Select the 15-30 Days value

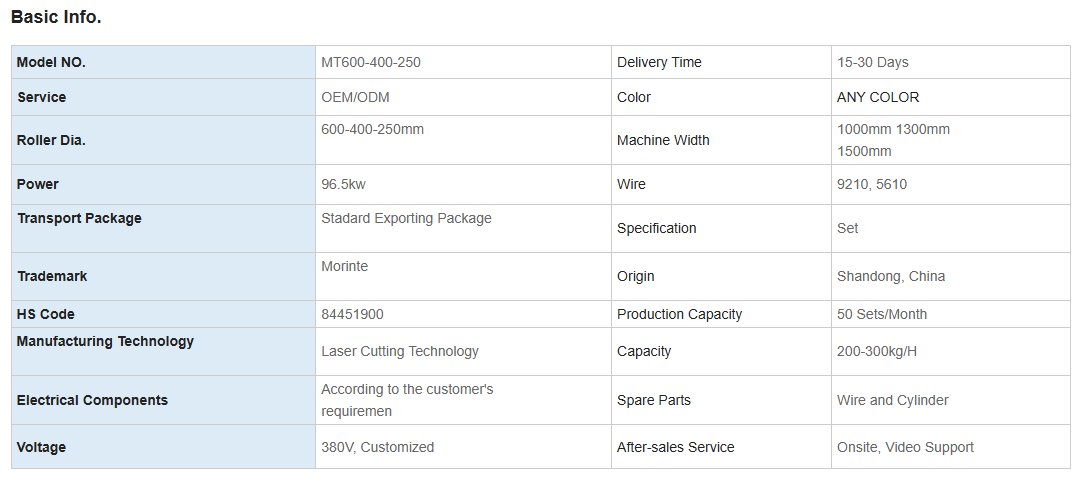coord(872,62)
